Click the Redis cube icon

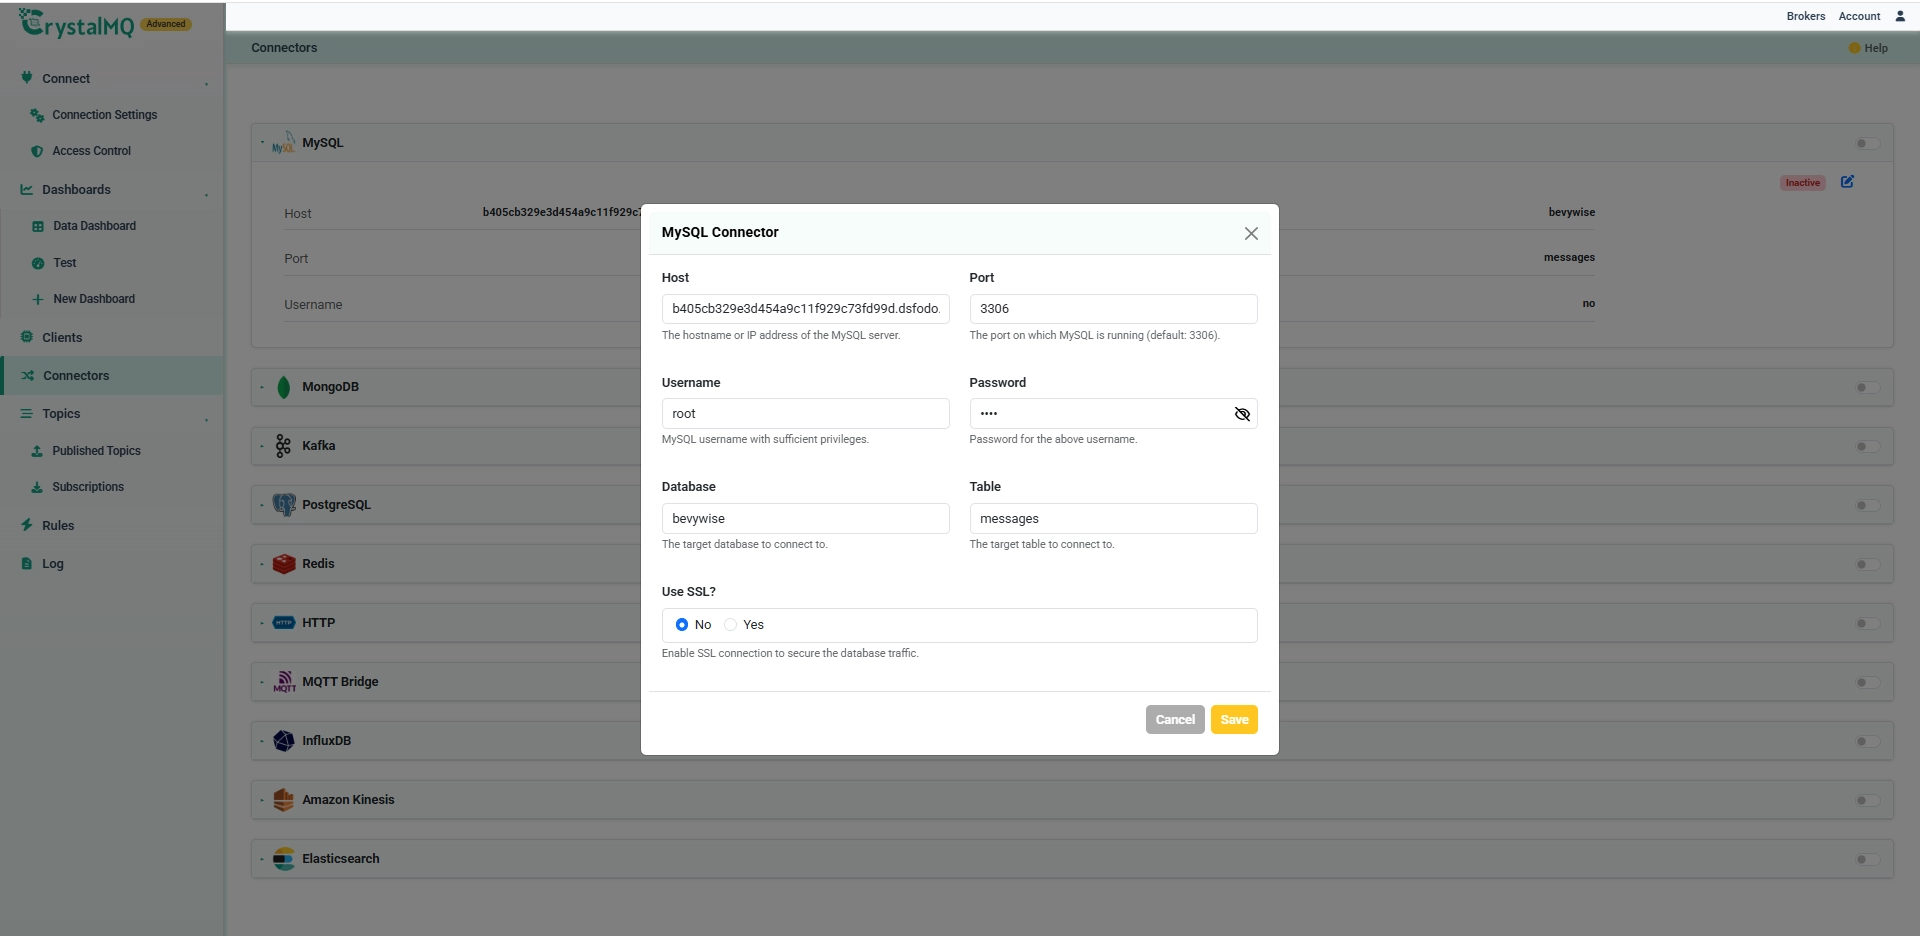[x=284, y=564]
